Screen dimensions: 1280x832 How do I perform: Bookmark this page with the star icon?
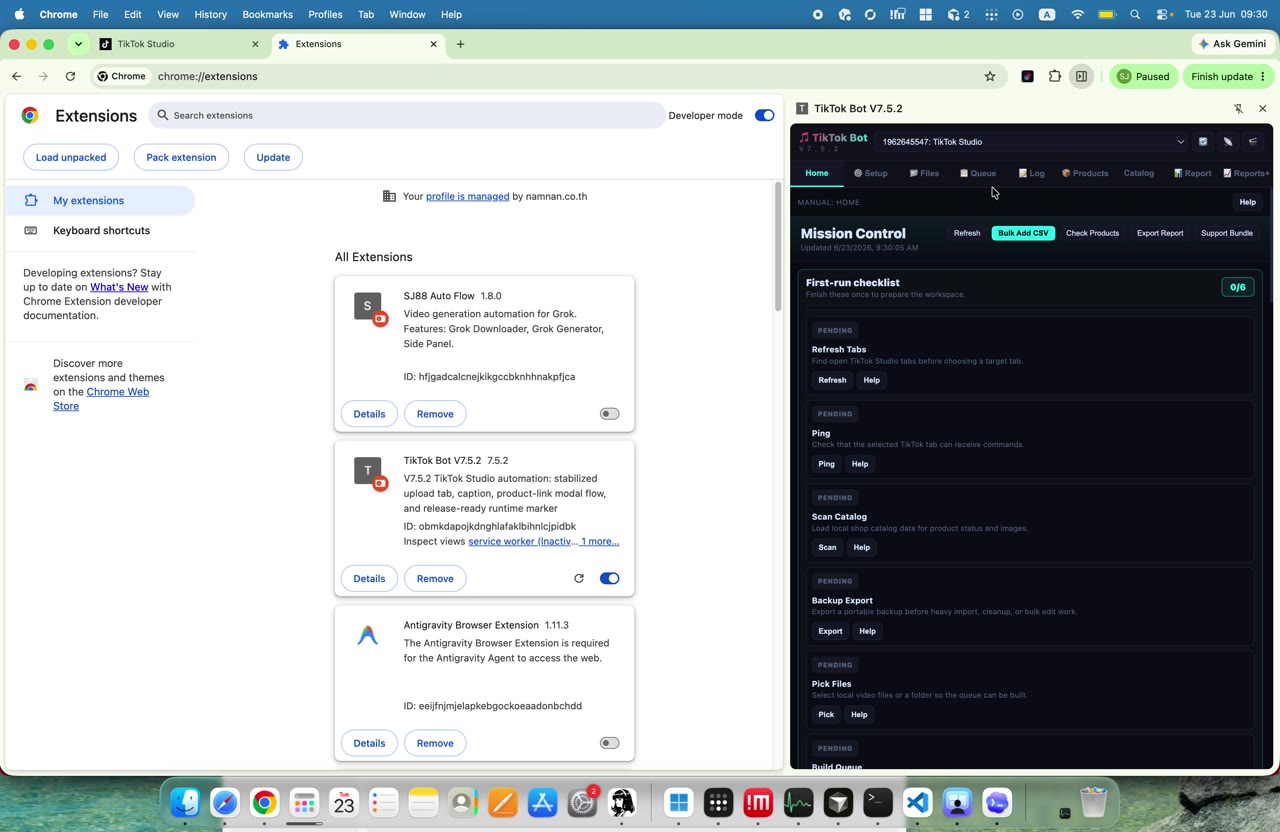point(990,76)
